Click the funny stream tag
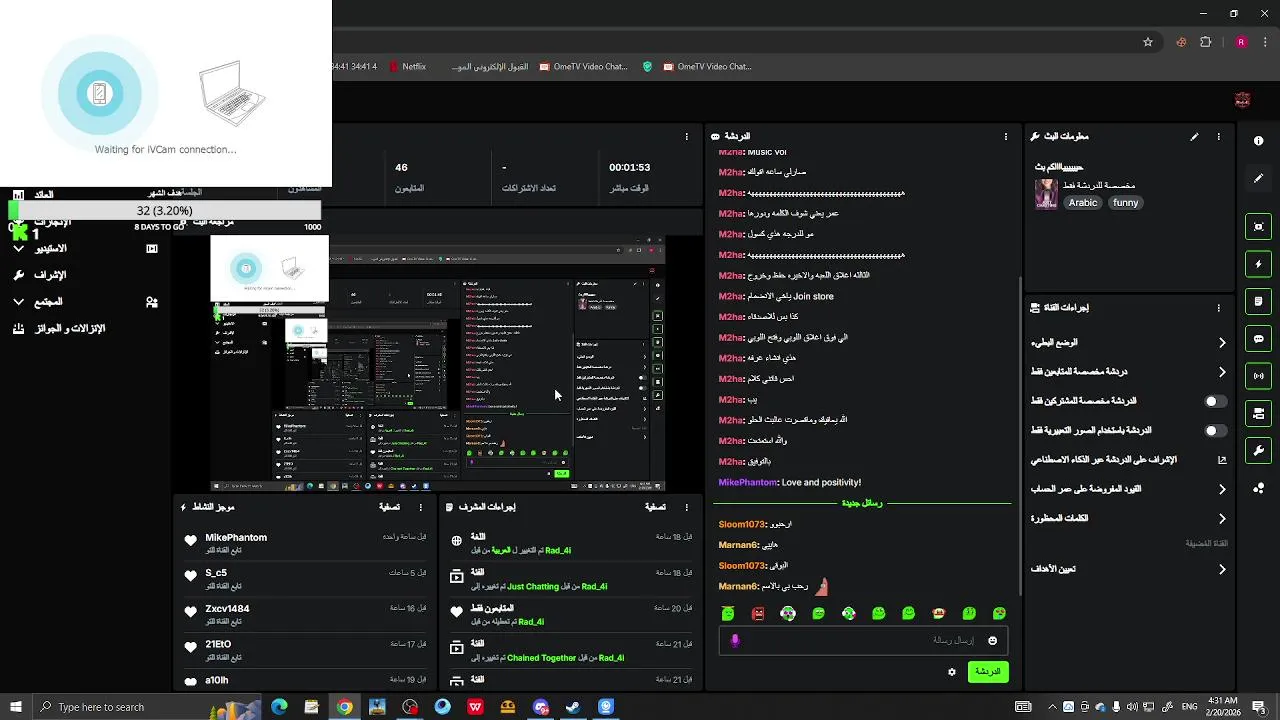The width and height of the screenshot is (1280, 720). [x=1125, y=203]
